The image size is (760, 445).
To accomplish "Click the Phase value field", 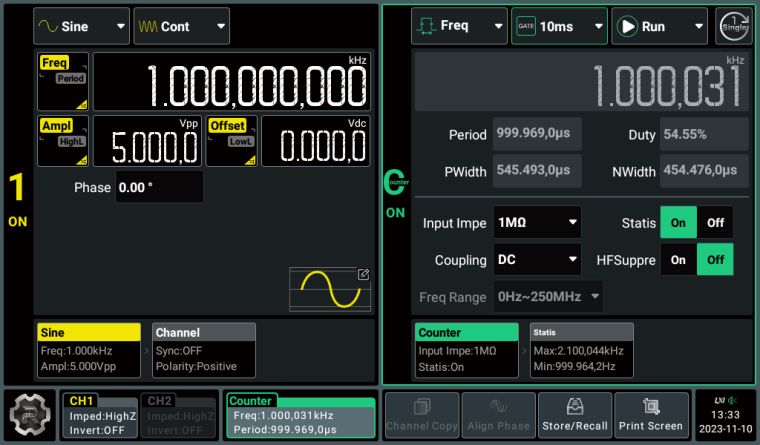I will 158,187.
